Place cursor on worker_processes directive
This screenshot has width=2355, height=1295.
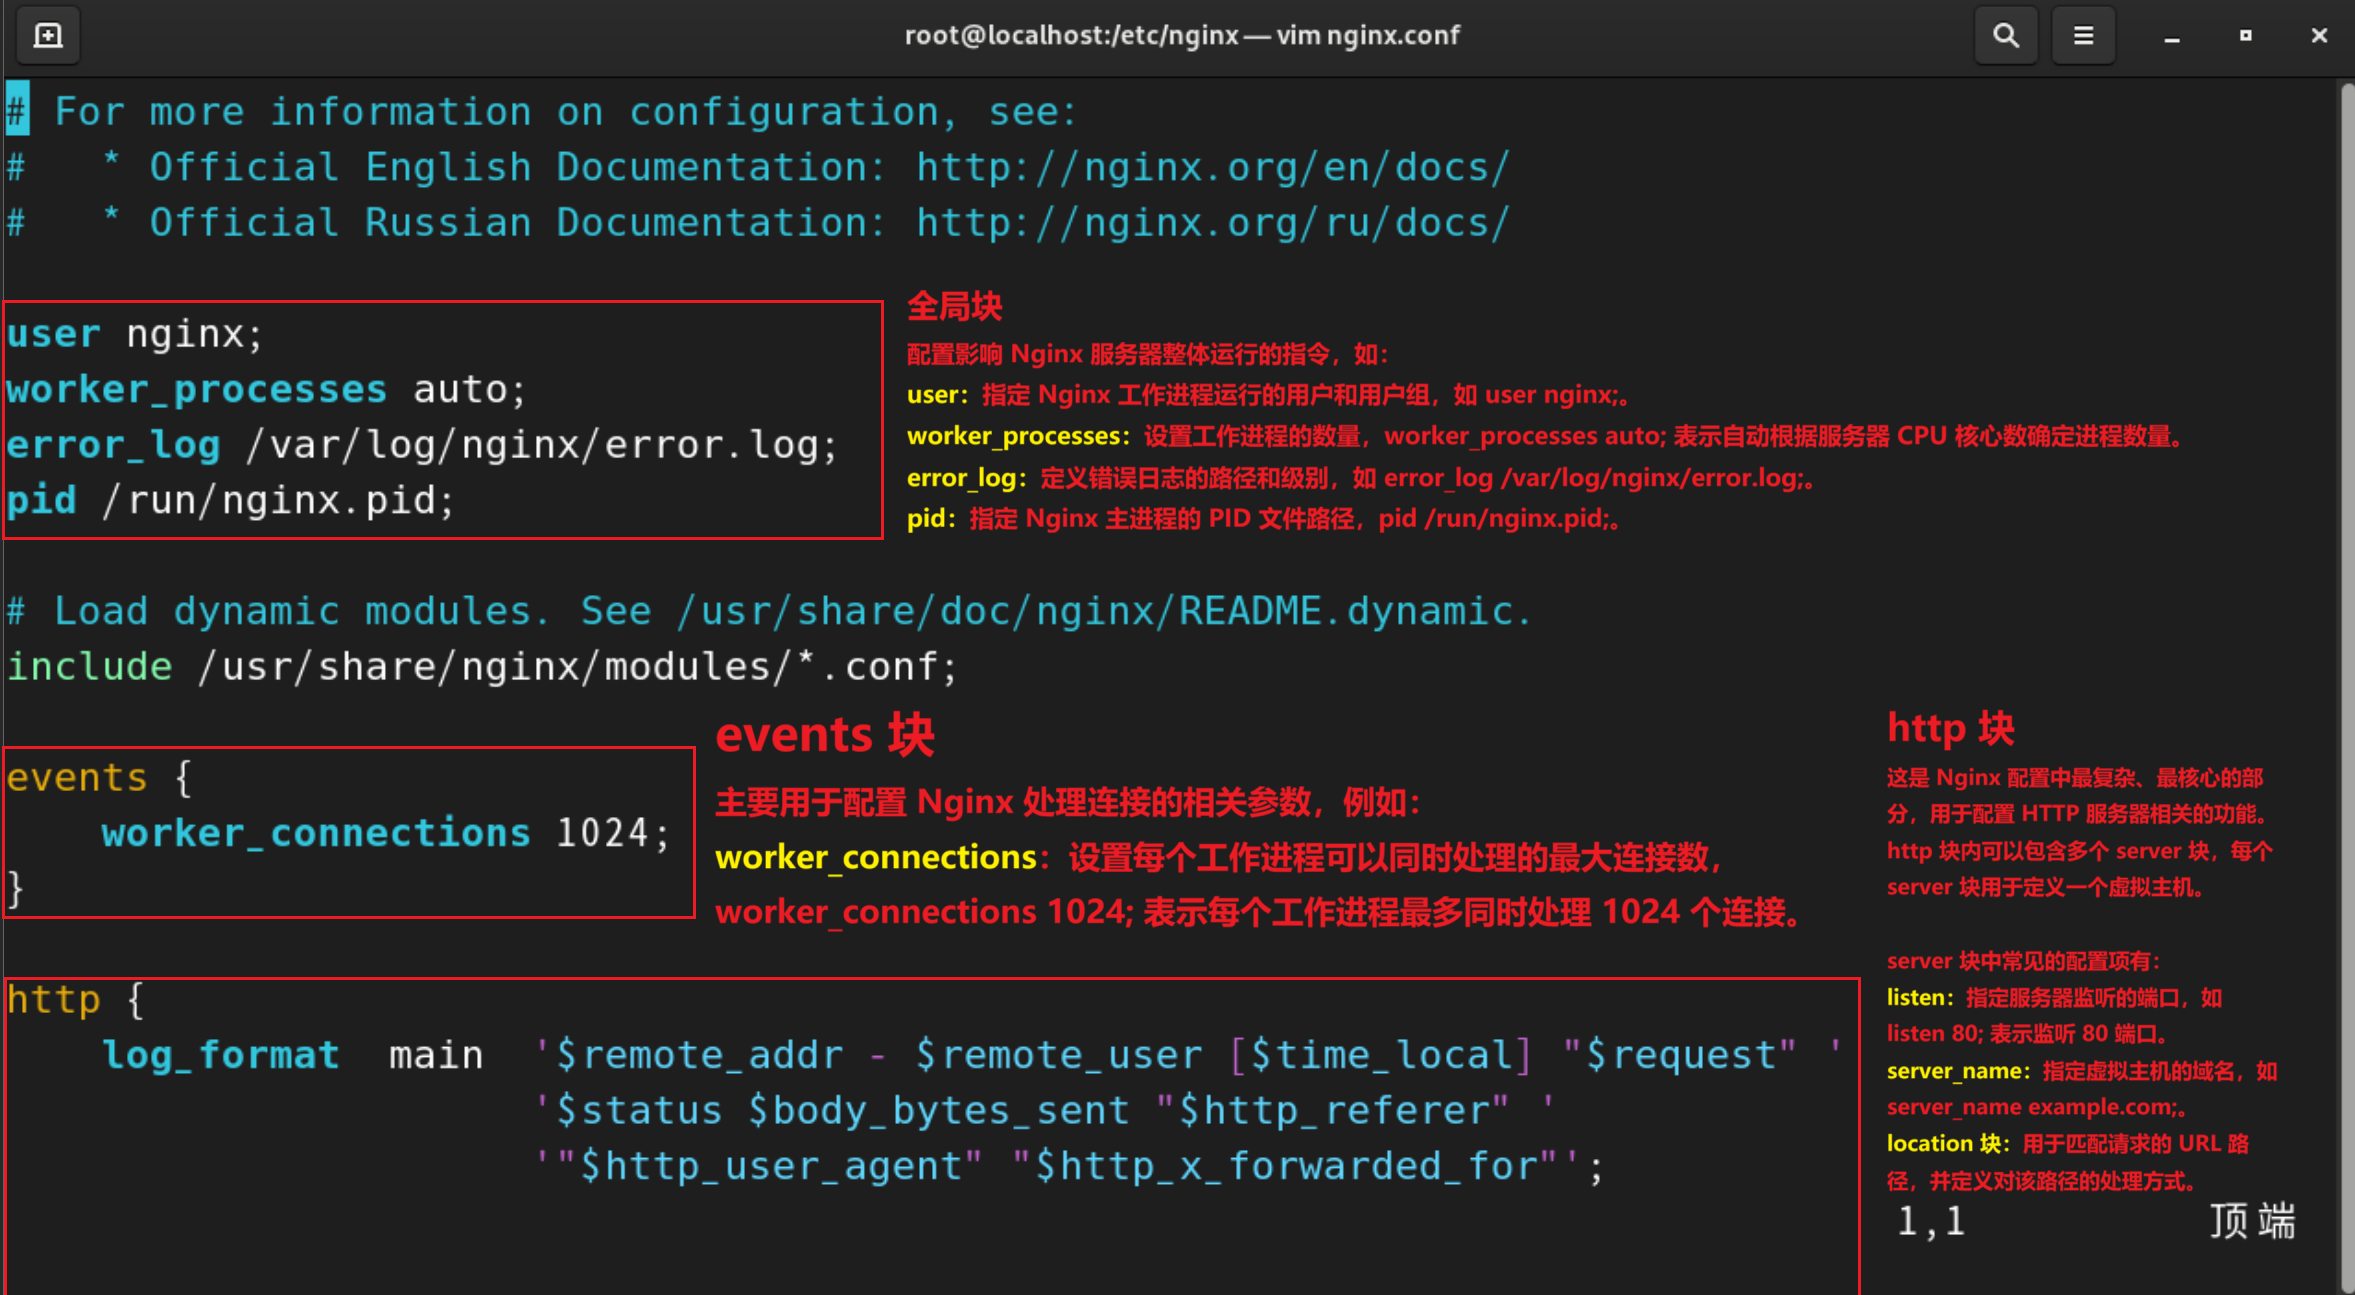coord(196,389)
